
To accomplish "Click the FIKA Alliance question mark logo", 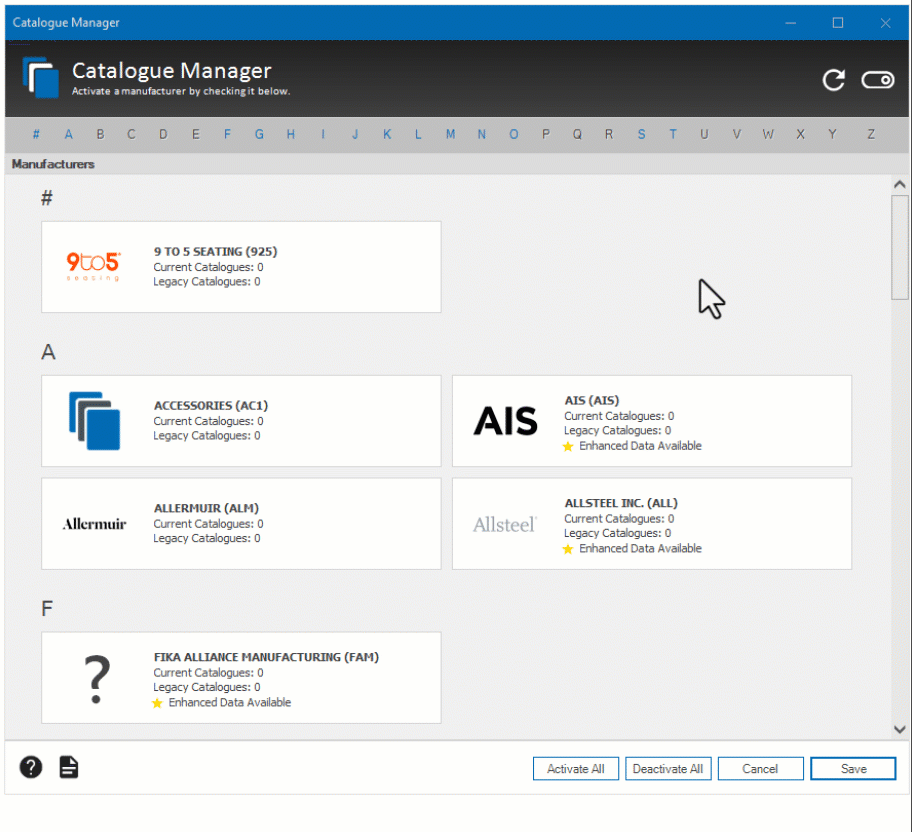I will click(x=96, y=678).
